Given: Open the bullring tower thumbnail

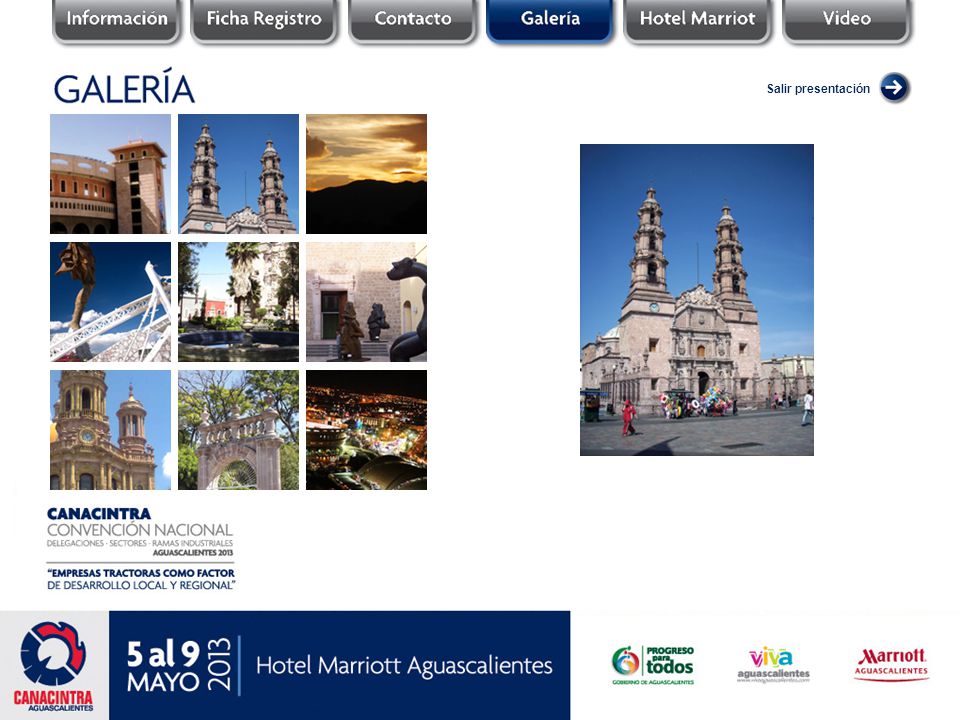Looking at the screenshot, I should pos(110,174).
